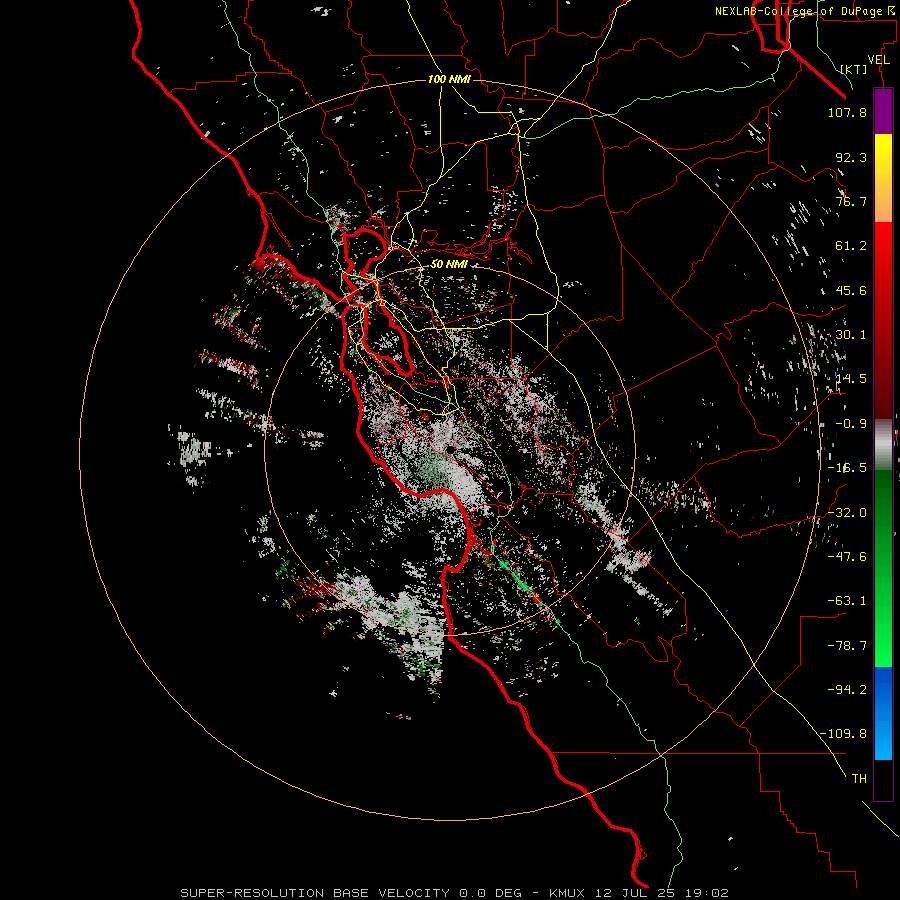Click the -47.6 velocity scale value
The height and width of the screenshot is (900, 900).
point(847,557)
